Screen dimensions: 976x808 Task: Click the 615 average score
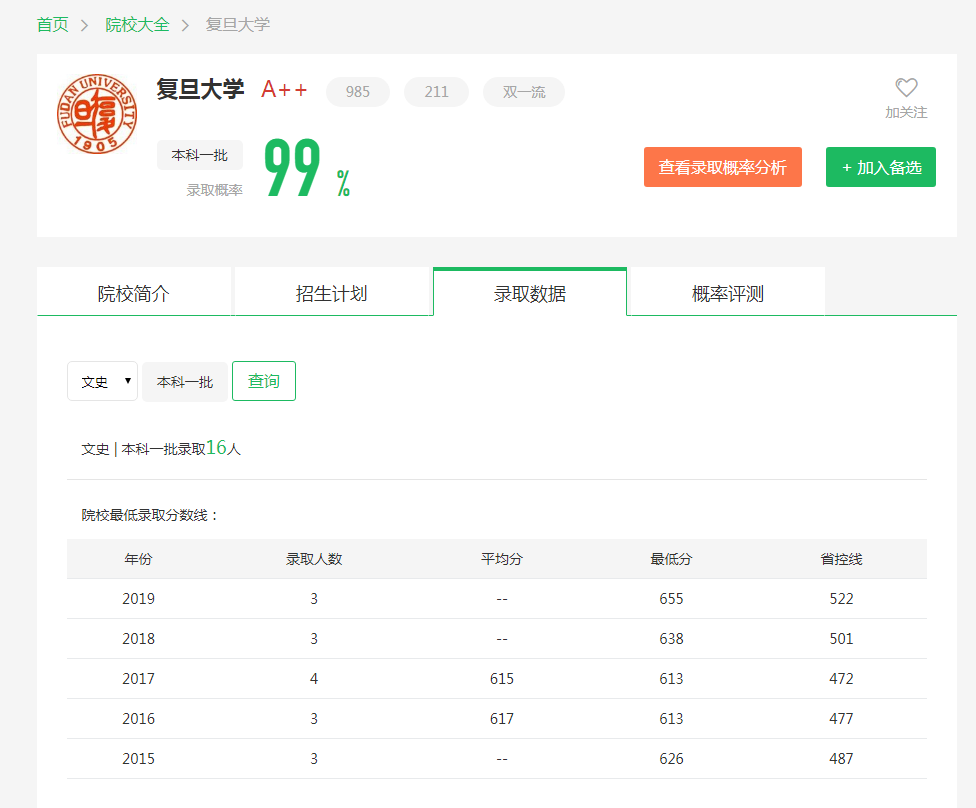pyautogui.click(x=502, y=679)
